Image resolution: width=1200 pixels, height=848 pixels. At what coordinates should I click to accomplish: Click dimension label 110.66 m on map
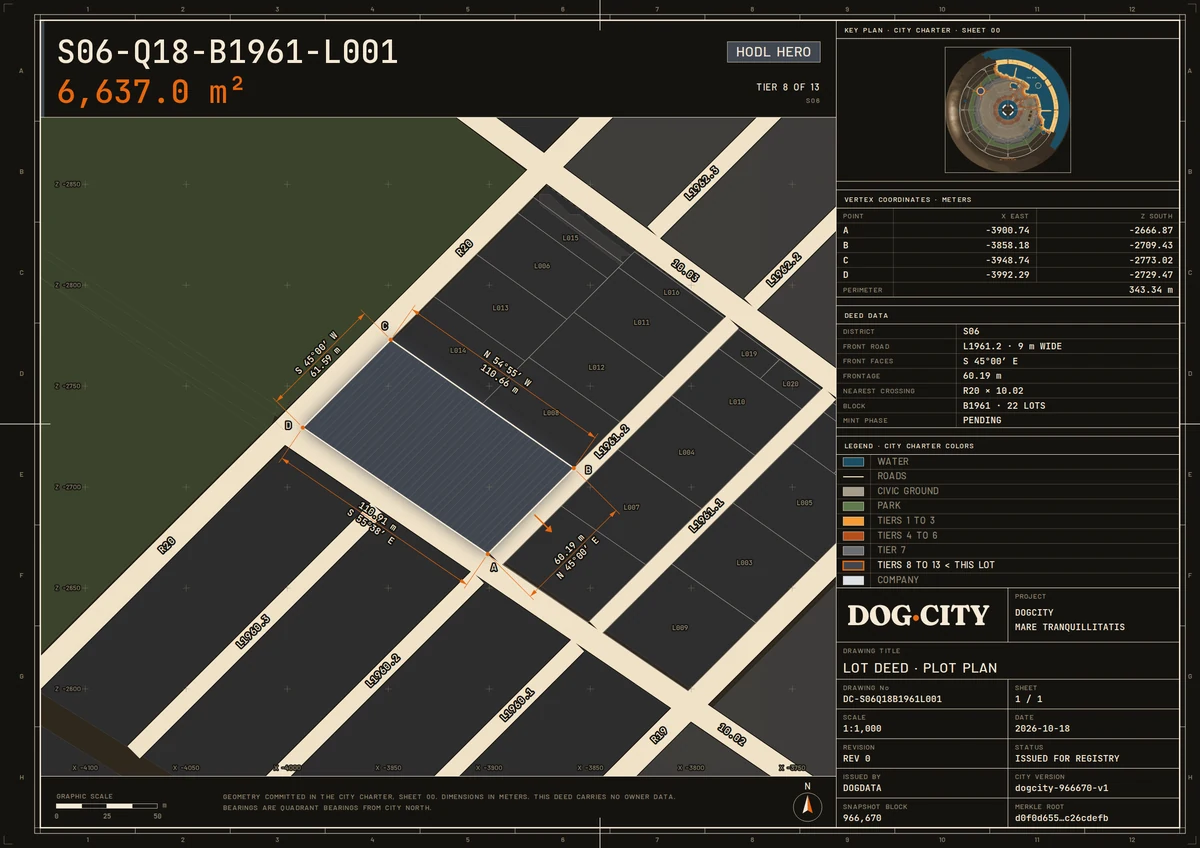[500, 381]
